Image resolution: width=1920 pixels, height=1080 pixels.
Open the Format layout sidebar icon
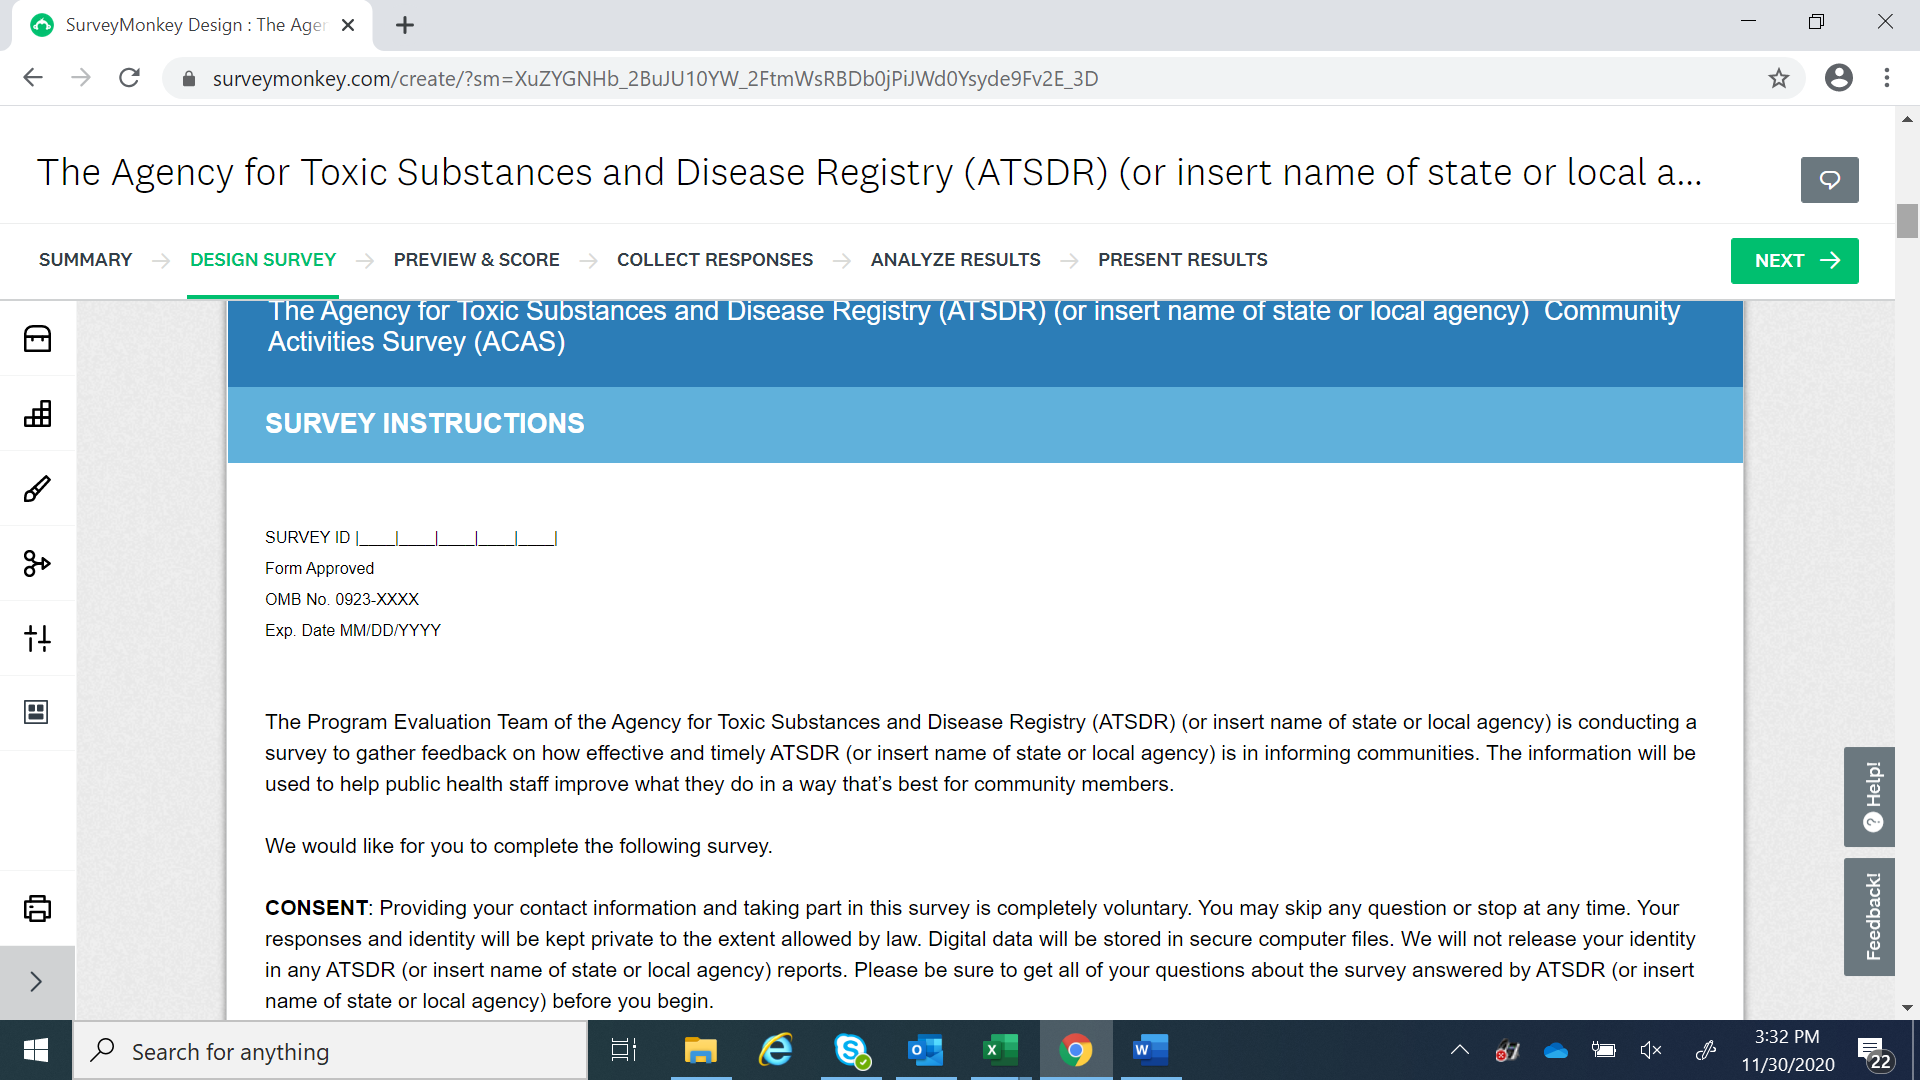pyautogui.click(x=37, y=712)
